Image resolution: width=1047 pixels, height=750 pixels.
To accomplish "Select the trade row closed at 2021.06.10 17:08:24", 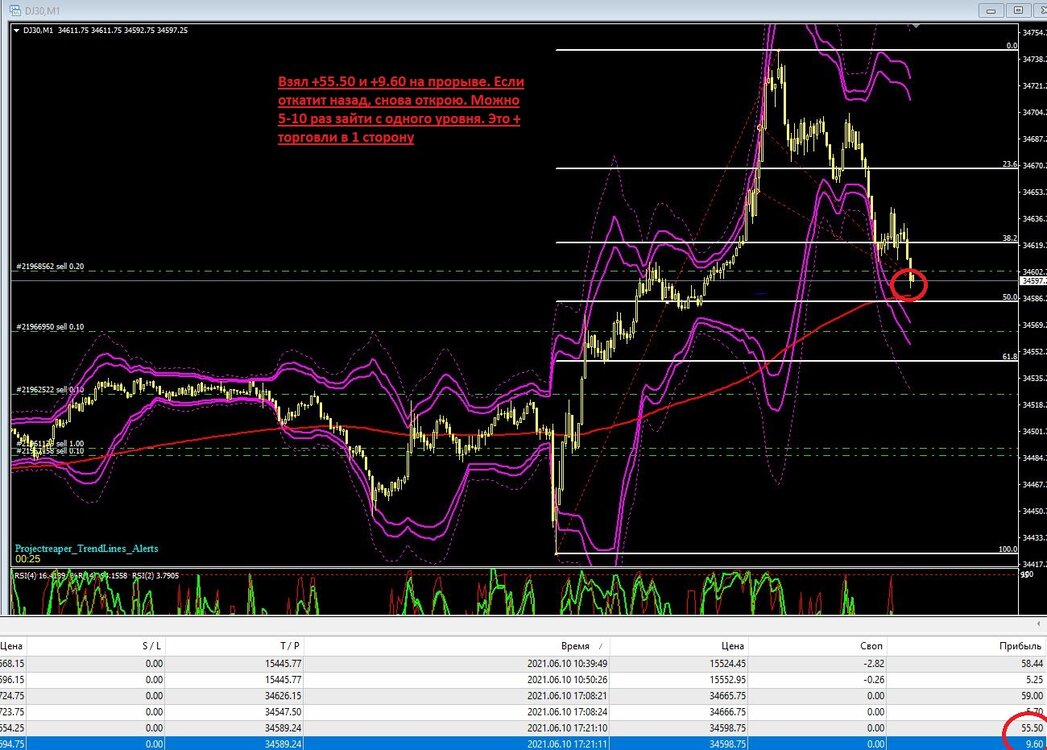I will [524, 712].
